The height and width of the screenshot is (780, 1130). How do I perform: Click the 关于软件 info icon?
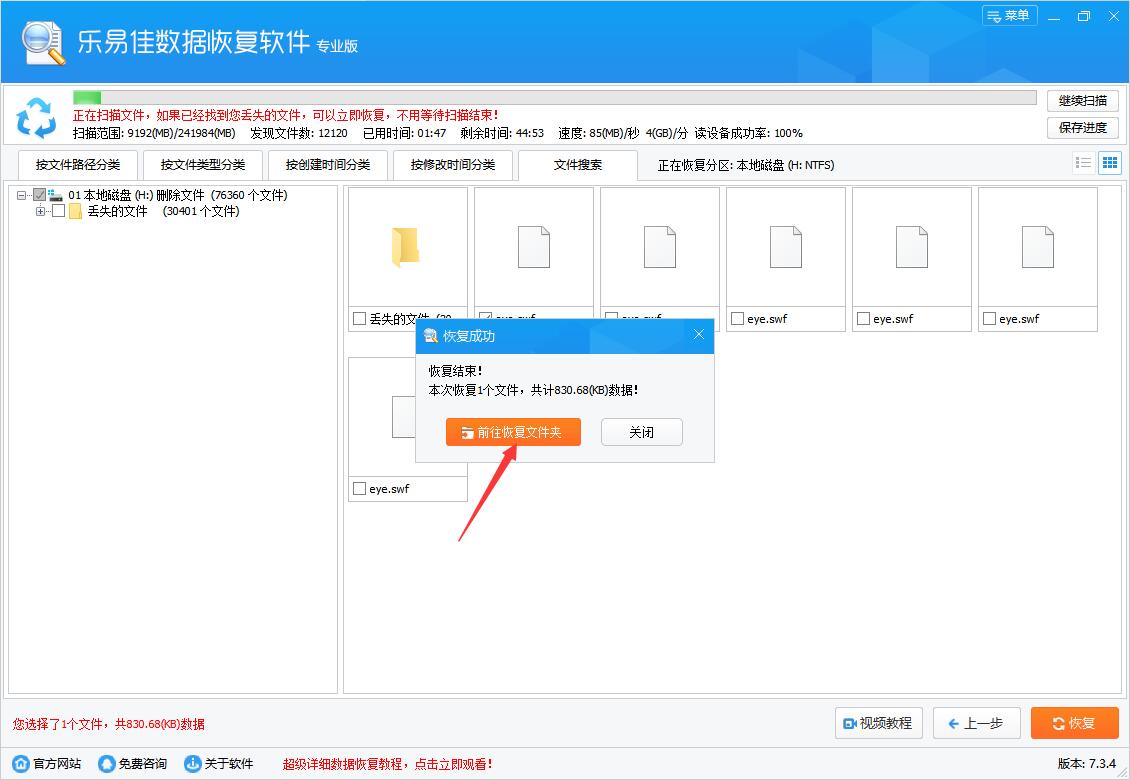191,762
